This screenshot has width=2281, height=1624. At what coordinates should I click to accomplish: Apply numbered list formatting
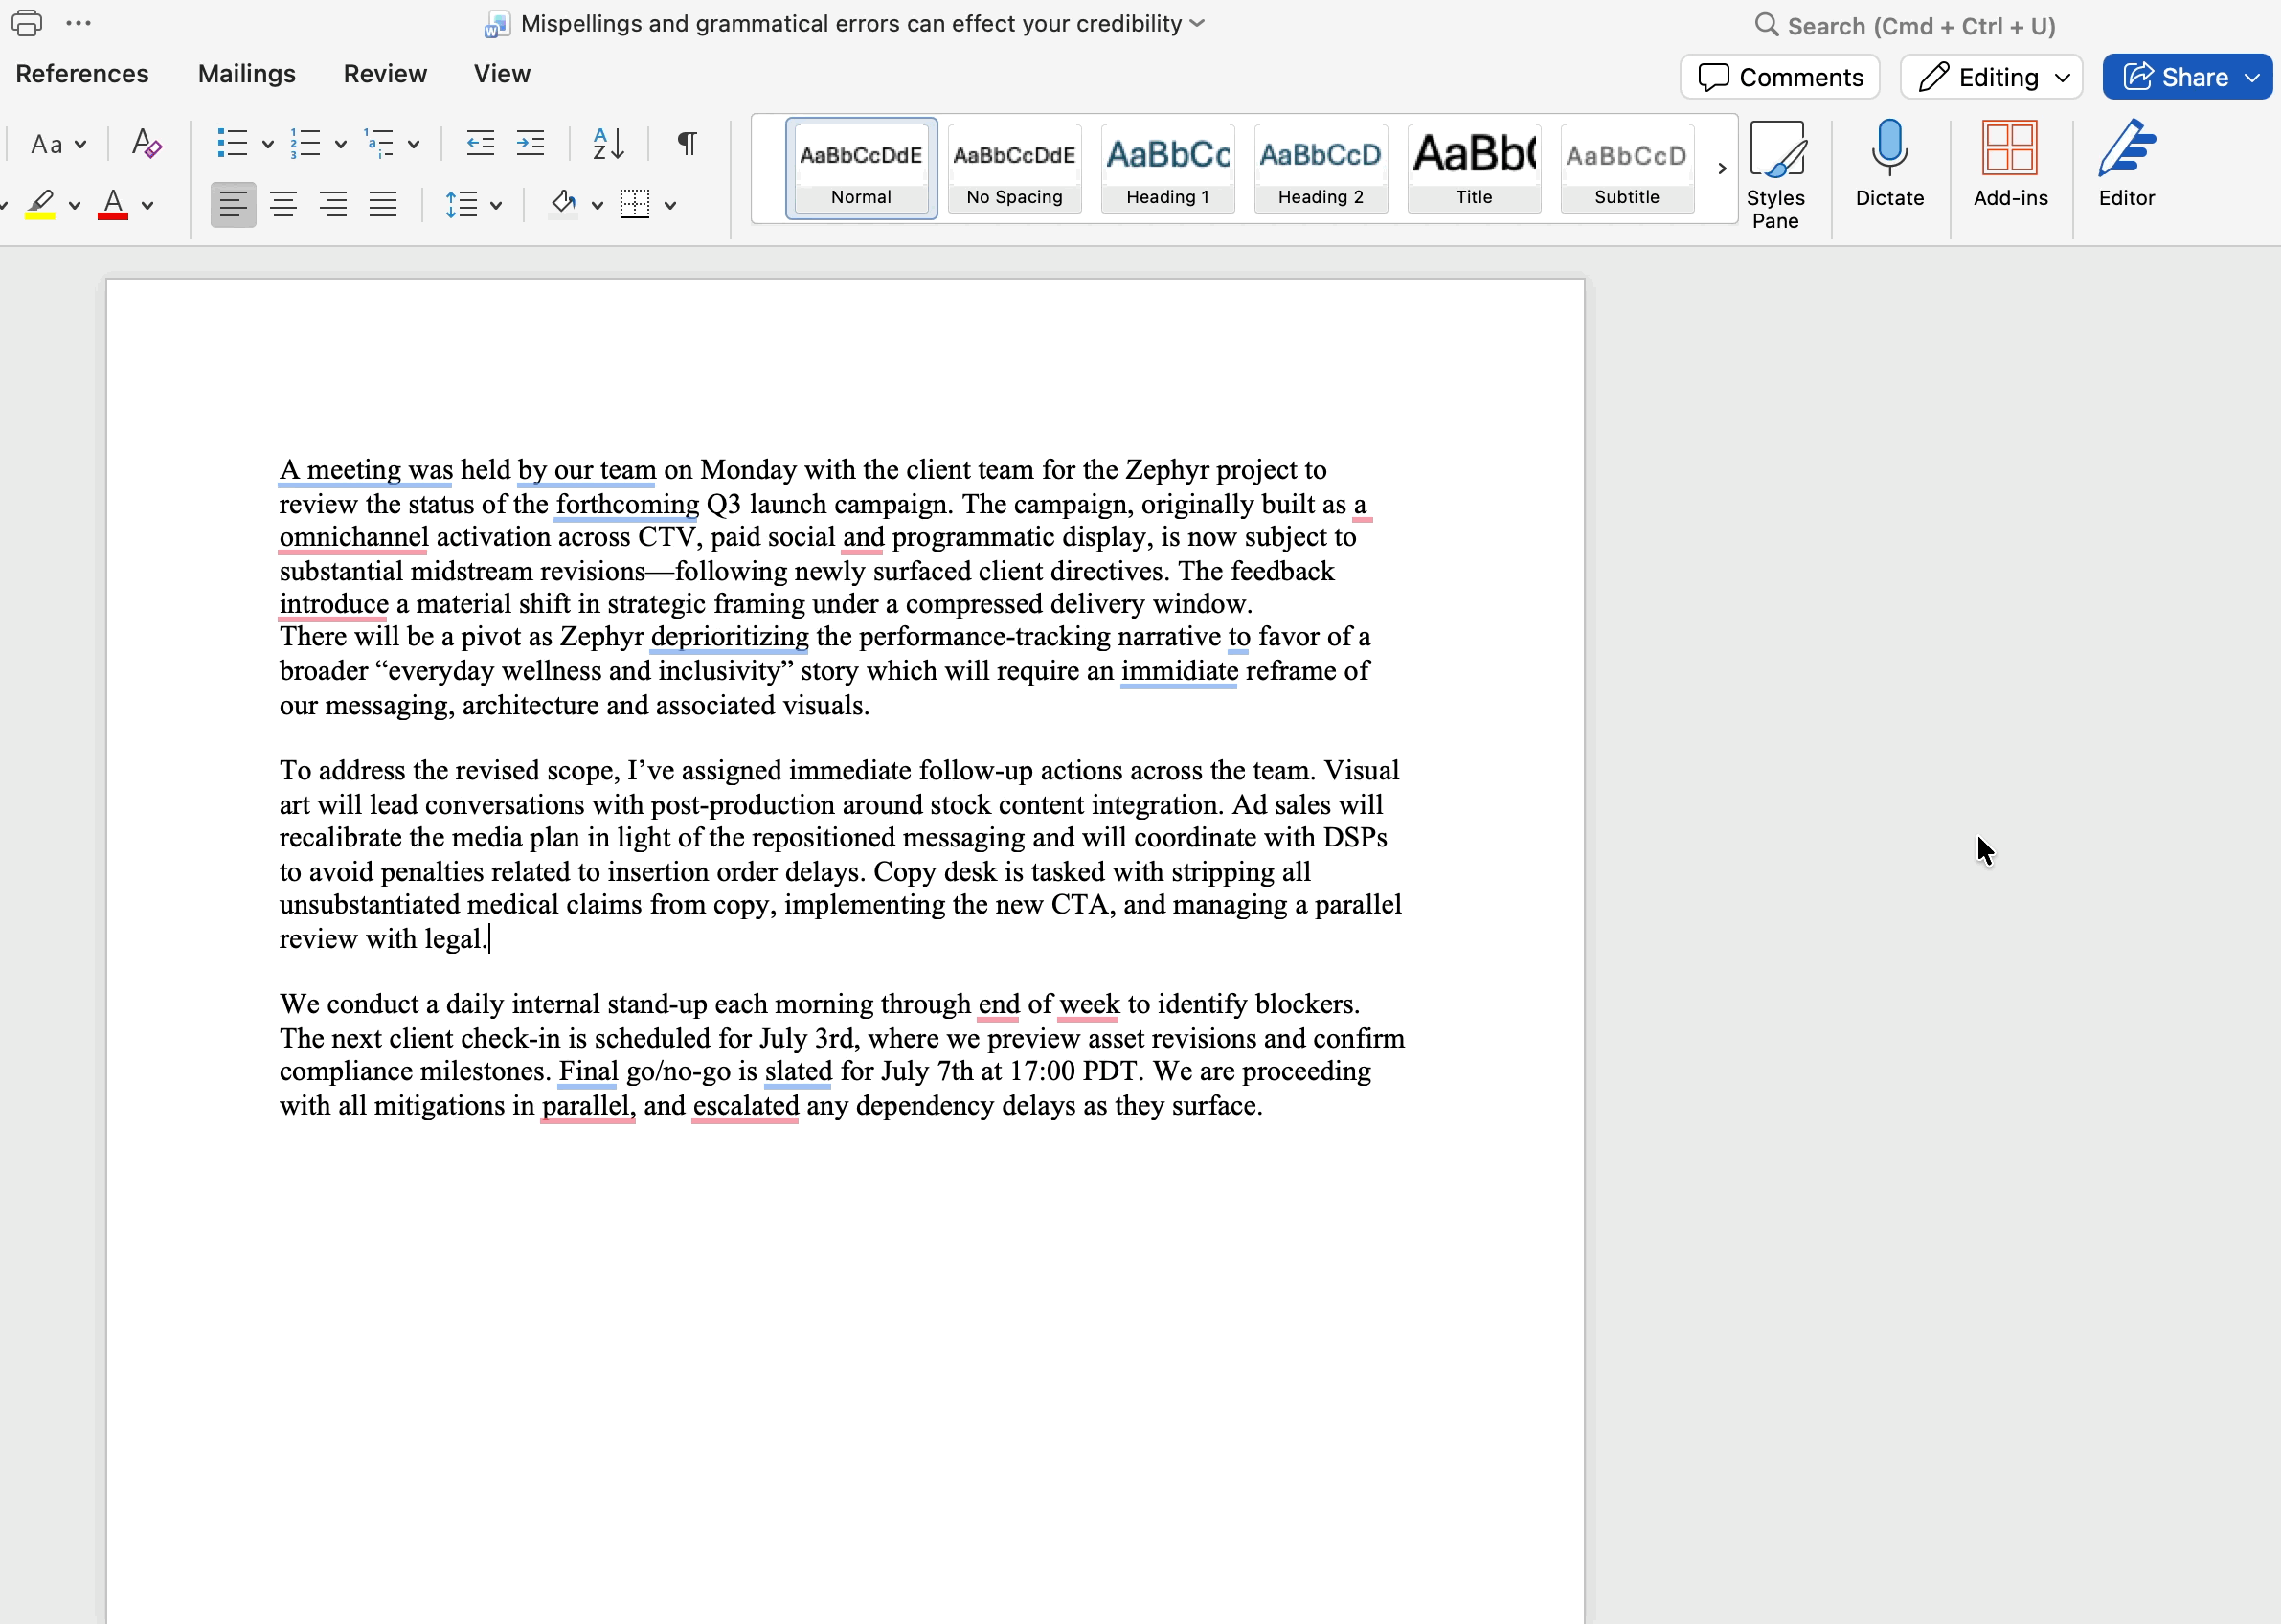(x=305, y=144)
